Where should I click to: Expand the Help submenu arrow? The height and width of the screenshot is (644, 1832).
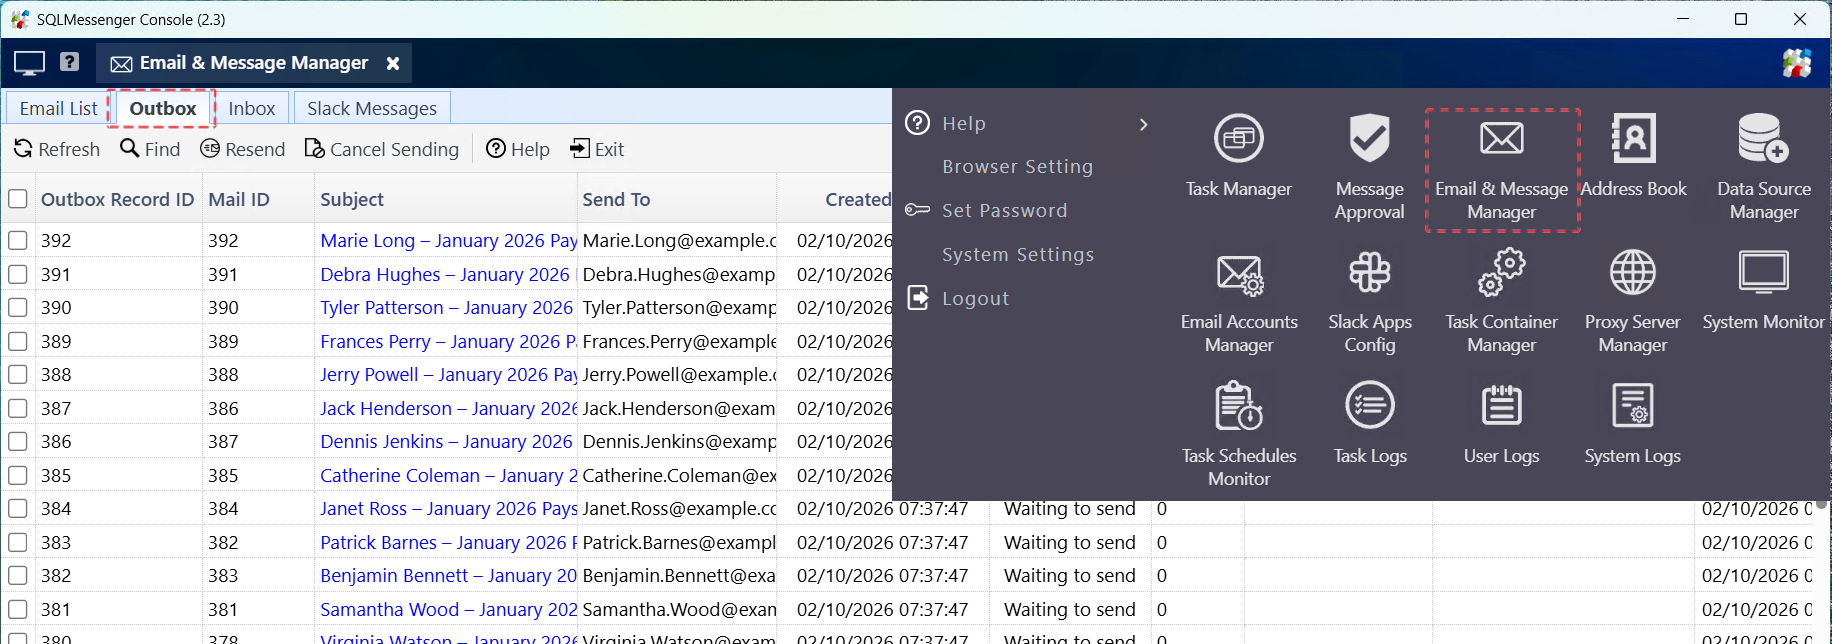tap(1143, 124)
